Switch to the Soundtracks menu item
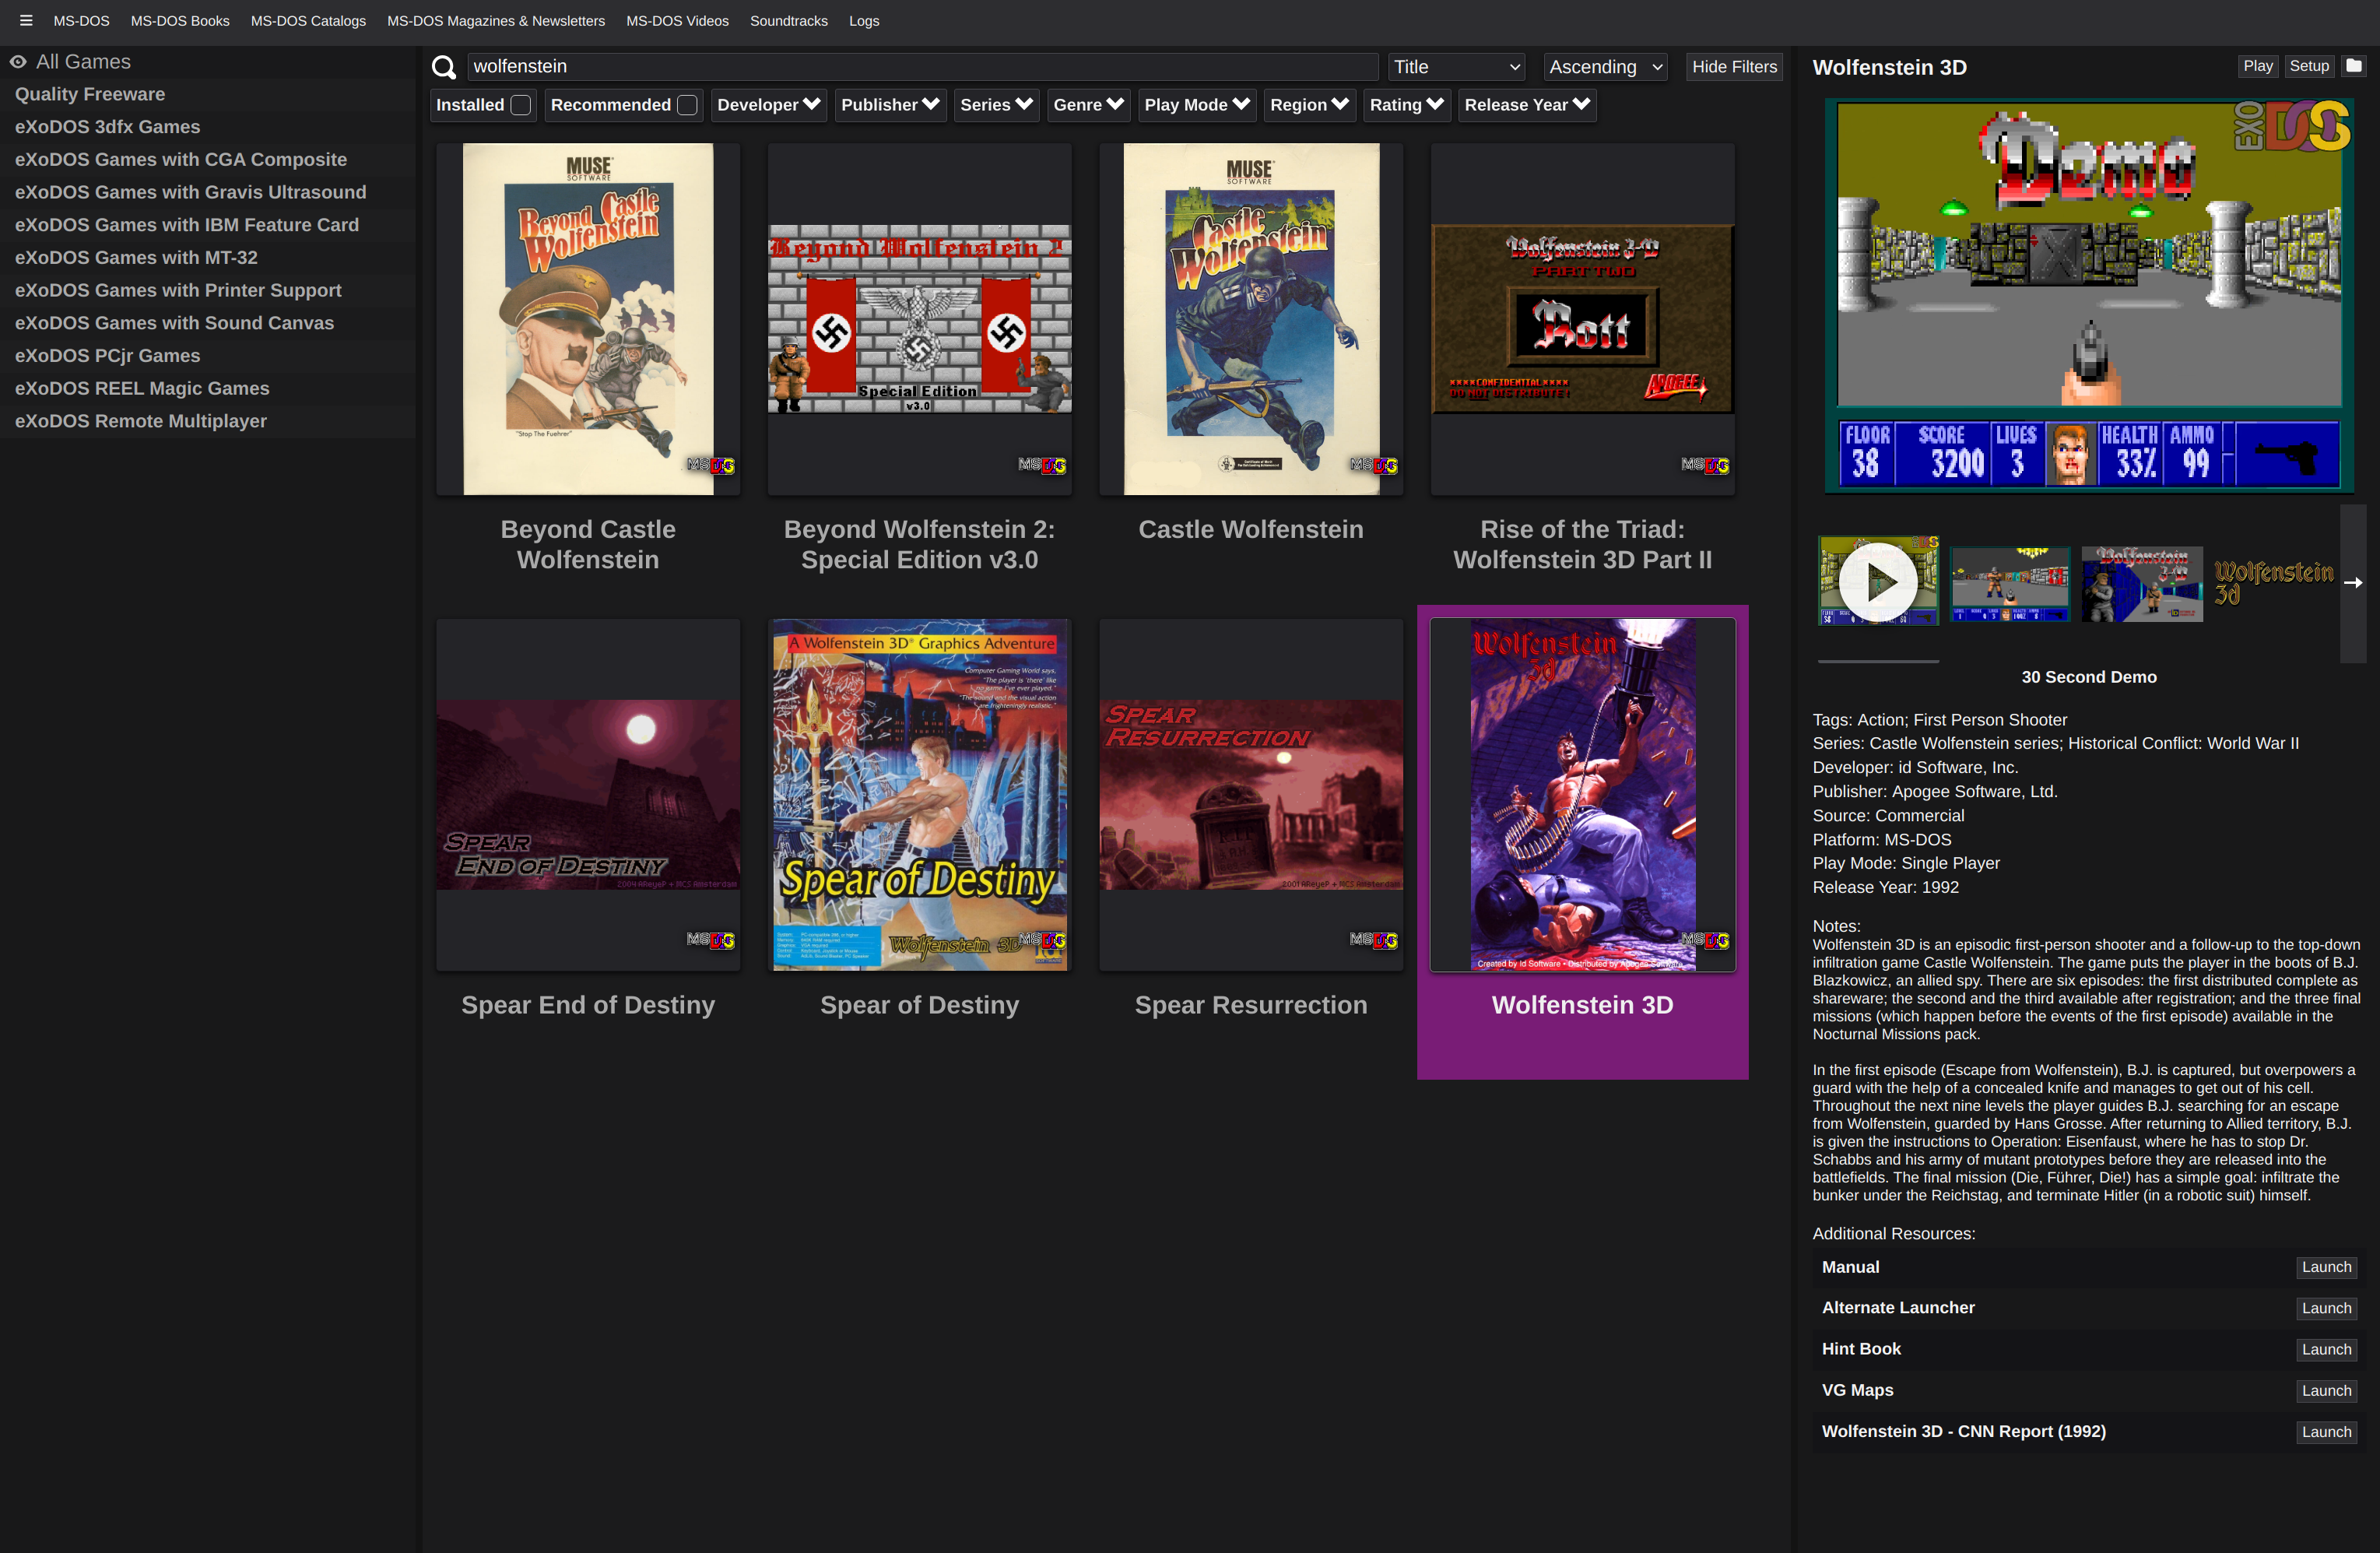This screenshot has width=2380, height=1553. (788, 21)
